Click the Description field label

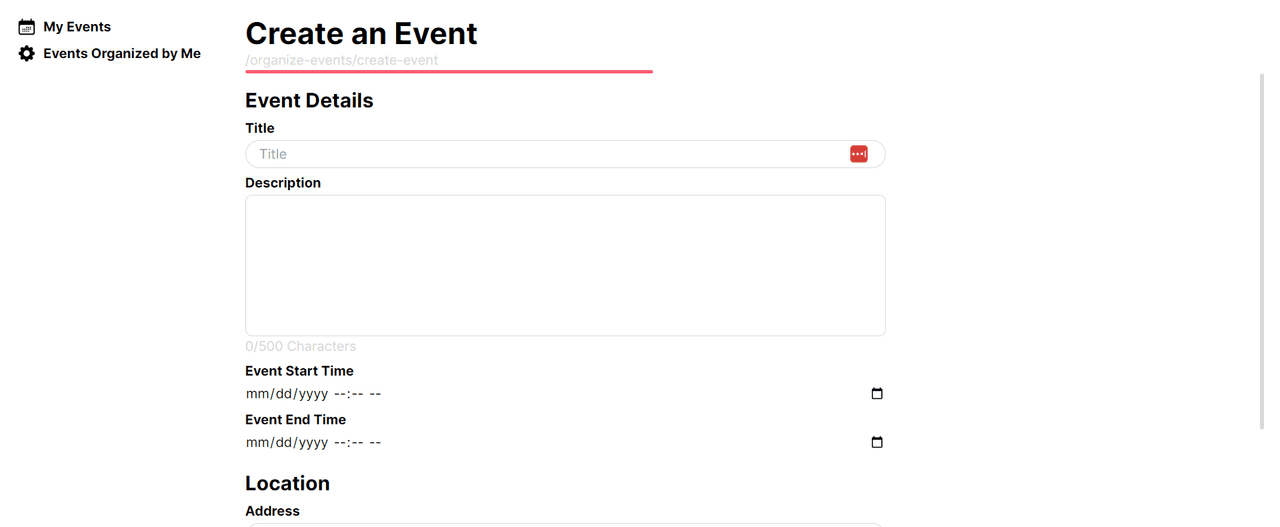point(283,183)
